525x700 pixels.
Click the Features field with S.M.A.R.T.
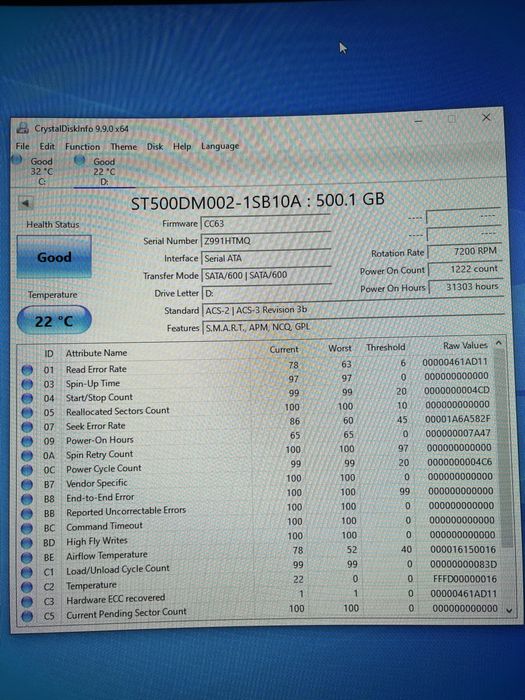(x=353, y=327)
